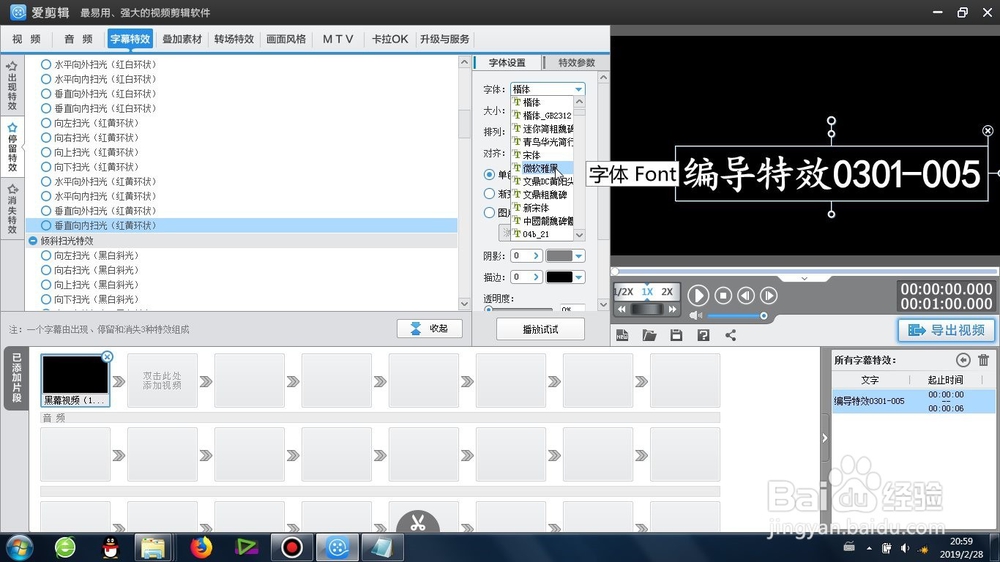The height and width of the screenshot is (562, 1000).
Task: Close the subtitle text box in preview
Action: pyautogui.click(x=987, y=131)
